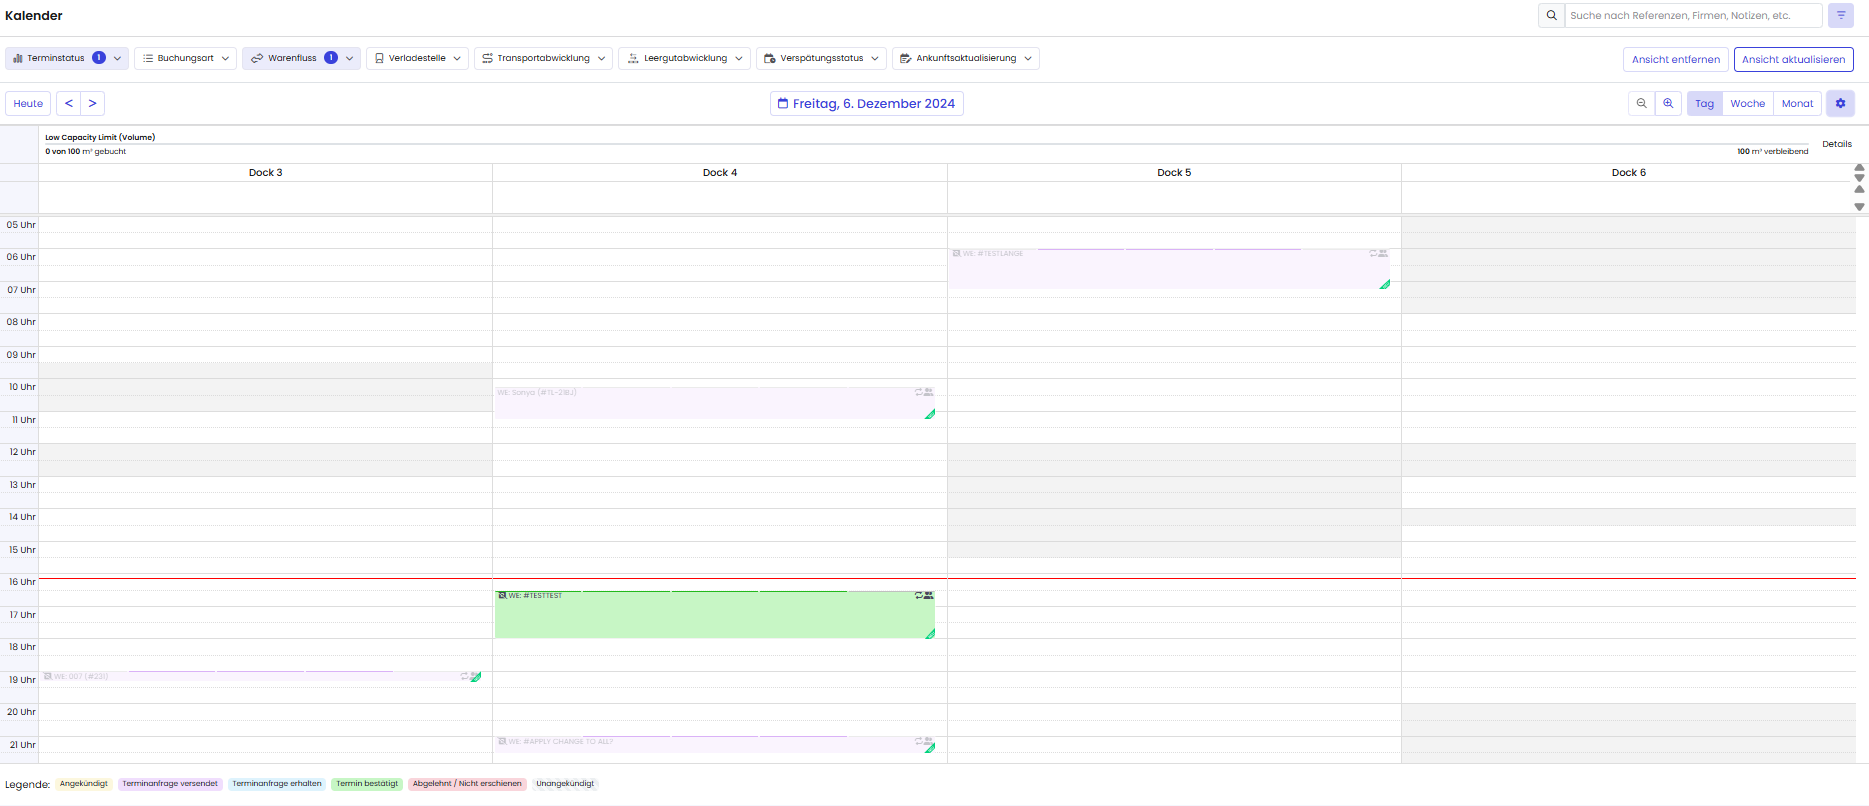The image size is (1869, 806).
Task: Click the reference search input field
Action: pos(1692,16)
